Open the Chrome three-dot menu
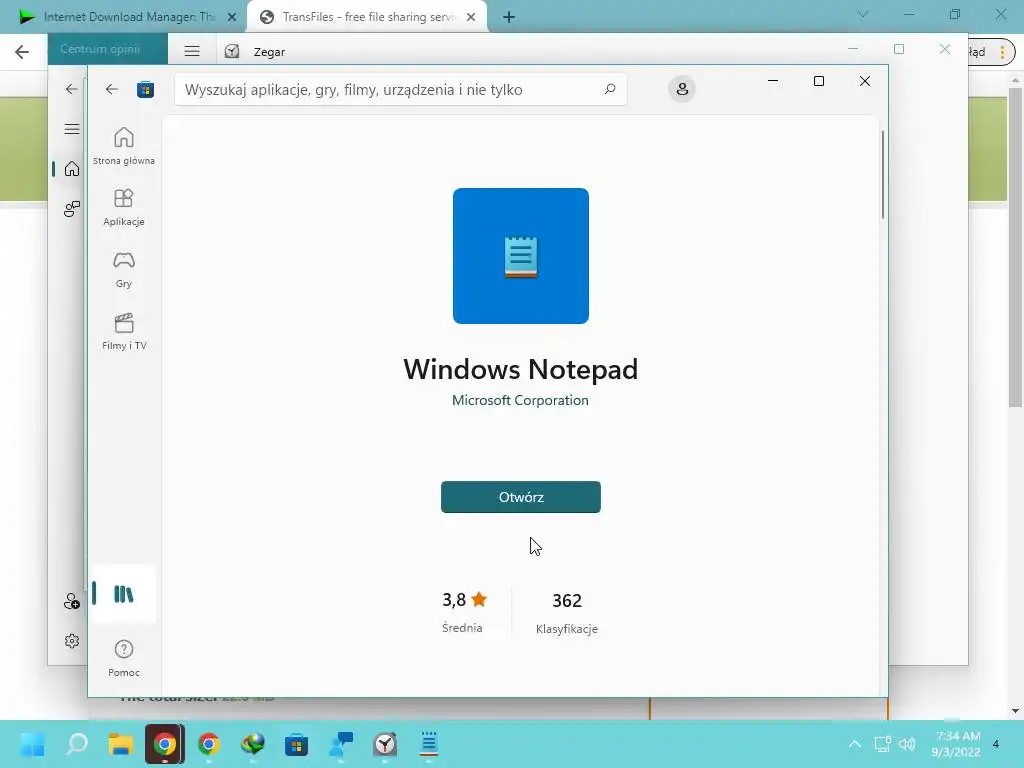Viewport: 1024px width, 768px height. coord(1002,52)
